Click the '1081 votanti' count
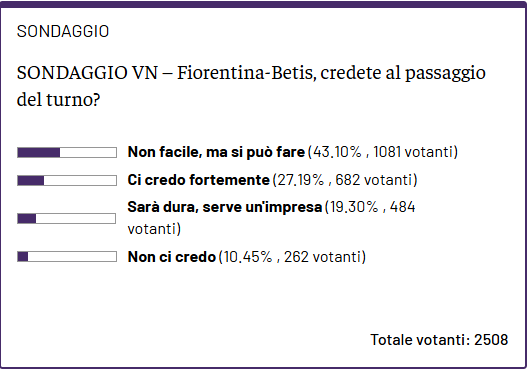This screenshot has width=527, height=370. [414, 152]
